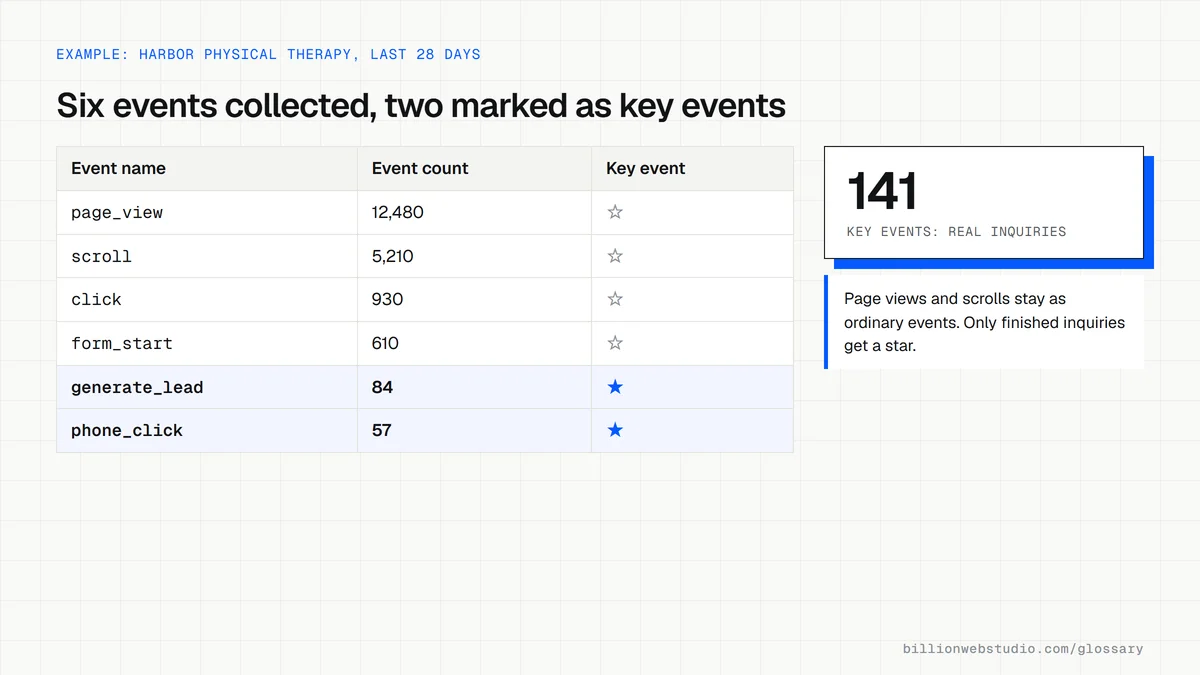Click the 5,210 event count

(393, 256)
